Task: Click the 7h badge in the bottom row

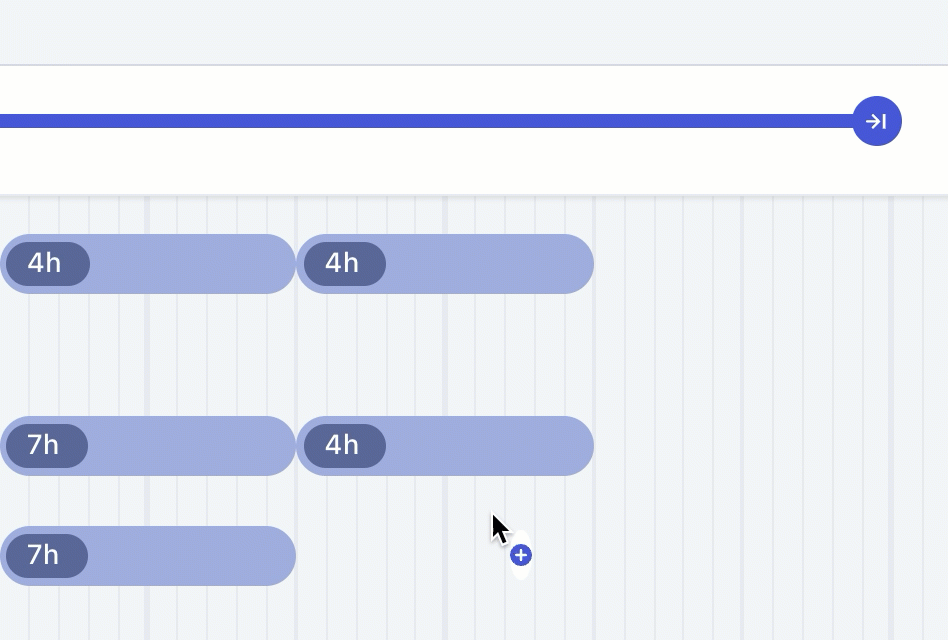Action: tap(45, 556)
